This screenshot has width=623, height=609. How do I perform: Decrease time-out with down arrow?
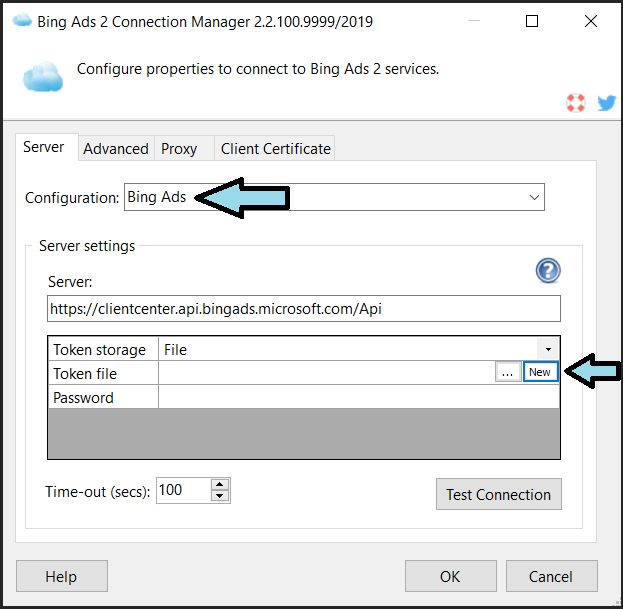219,496
